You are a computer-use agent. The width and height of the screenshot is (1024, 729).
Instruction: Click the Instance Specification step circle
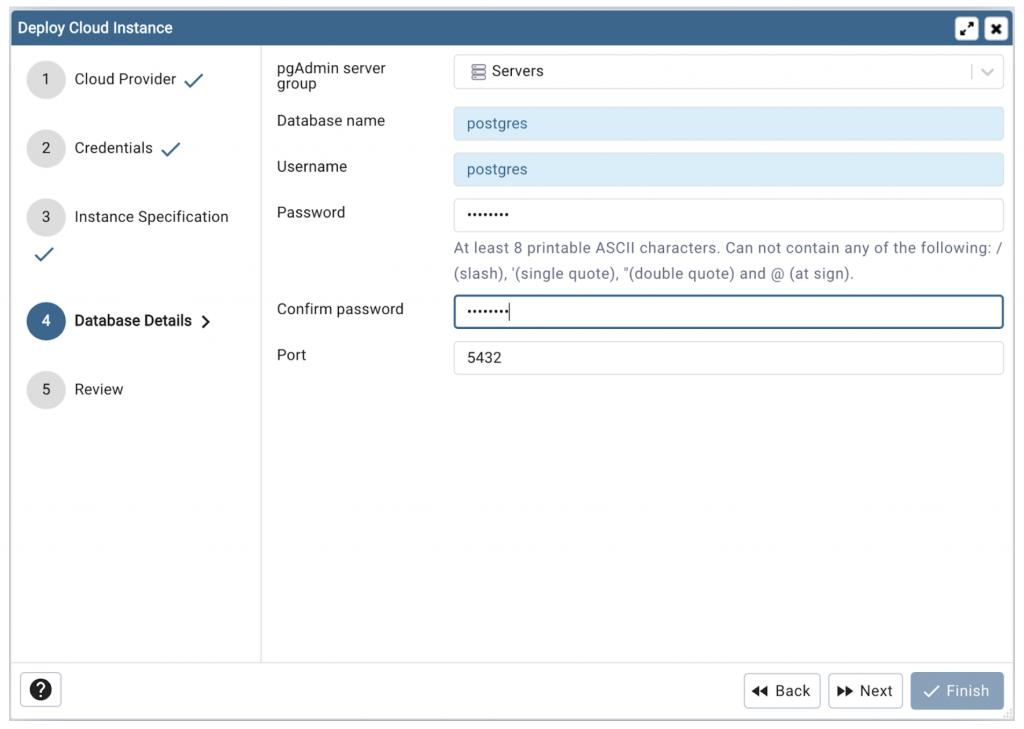click(45, 217)
